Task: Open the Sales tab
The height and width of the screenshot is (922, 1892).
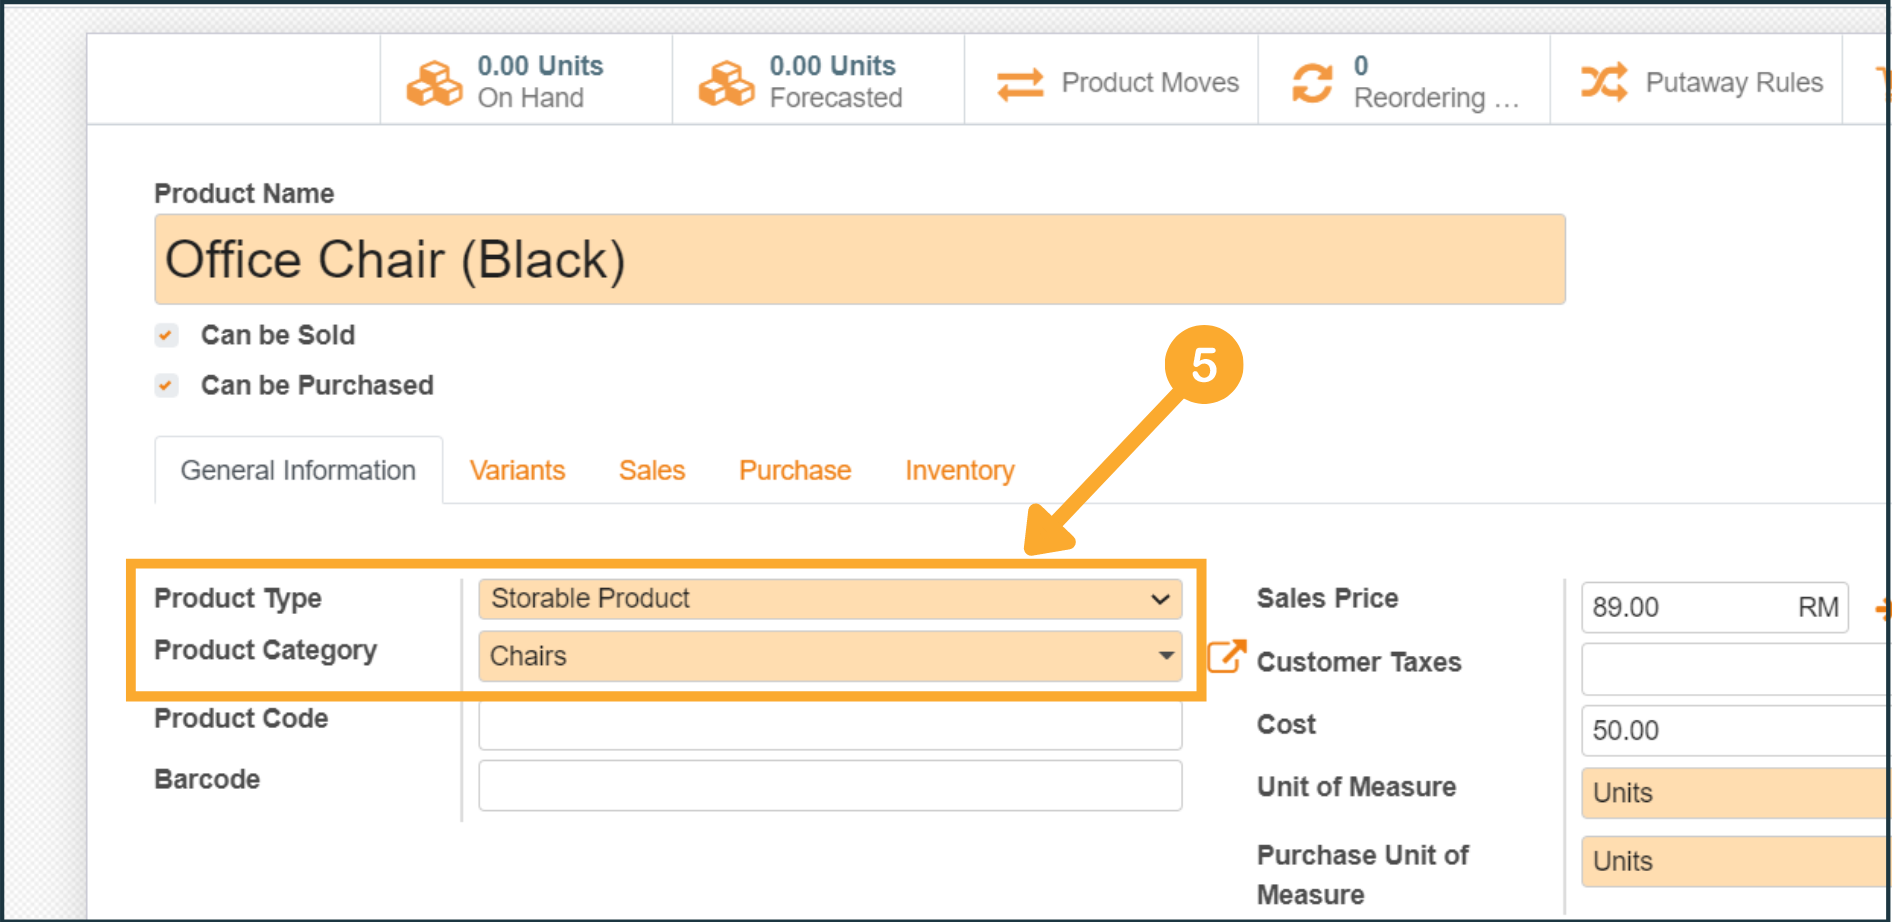Action: tap(652, 470)
